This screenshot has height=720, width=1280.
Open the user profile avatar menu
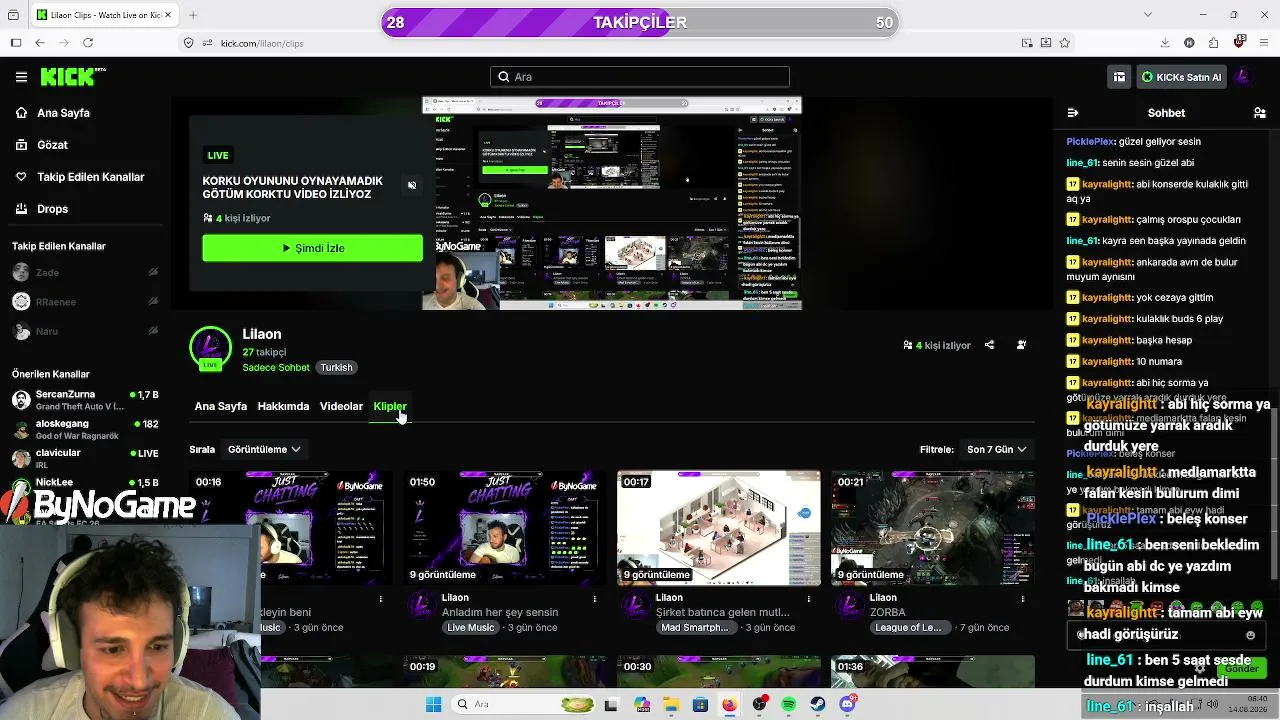[x=1243, y=77]
